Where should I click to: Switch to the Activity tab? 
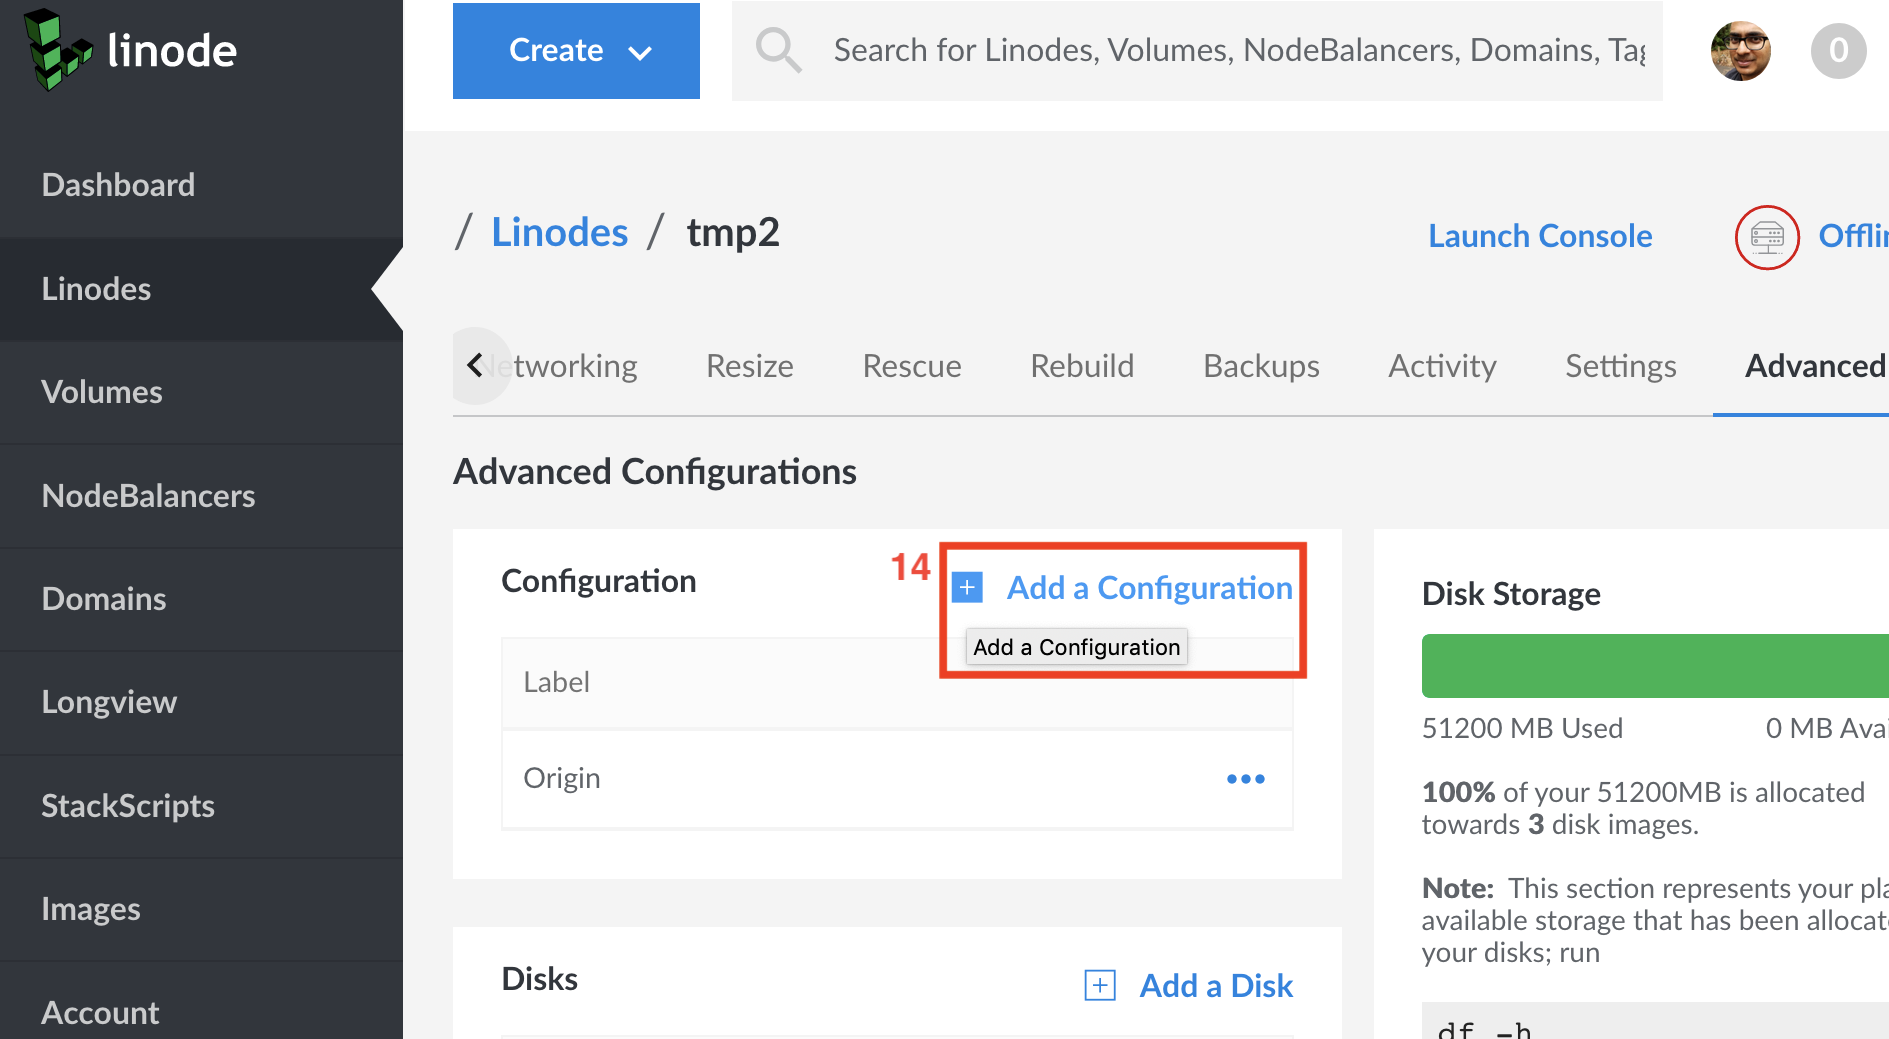[x=1442, y=366]
